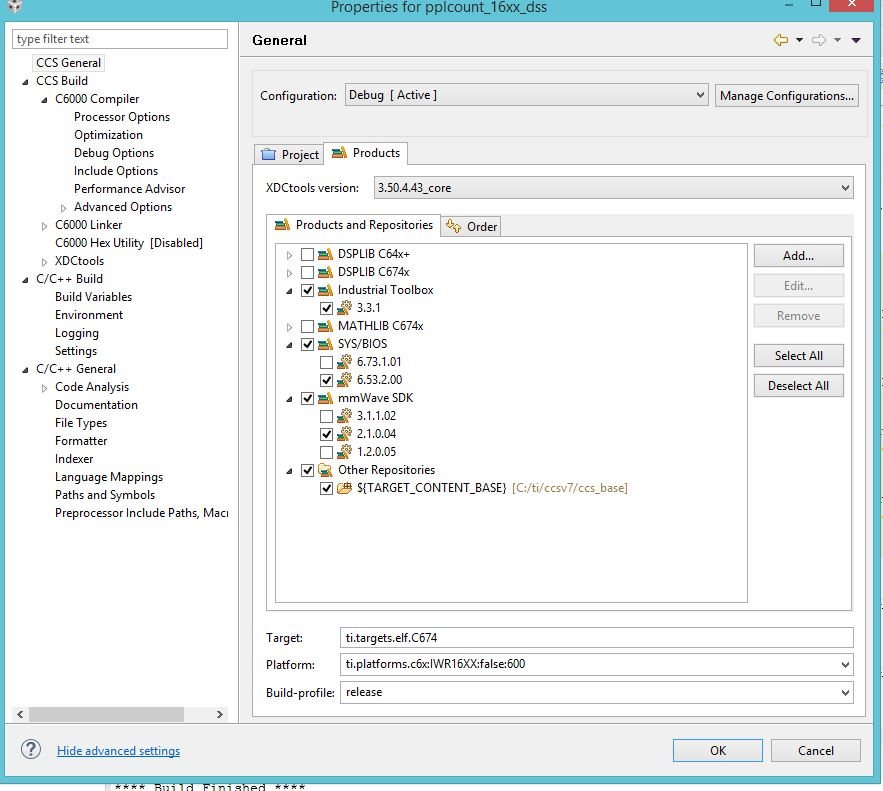883x791 pixels.
Task: Click Hide advanced settings link
Action: click(x=118, y=750)
